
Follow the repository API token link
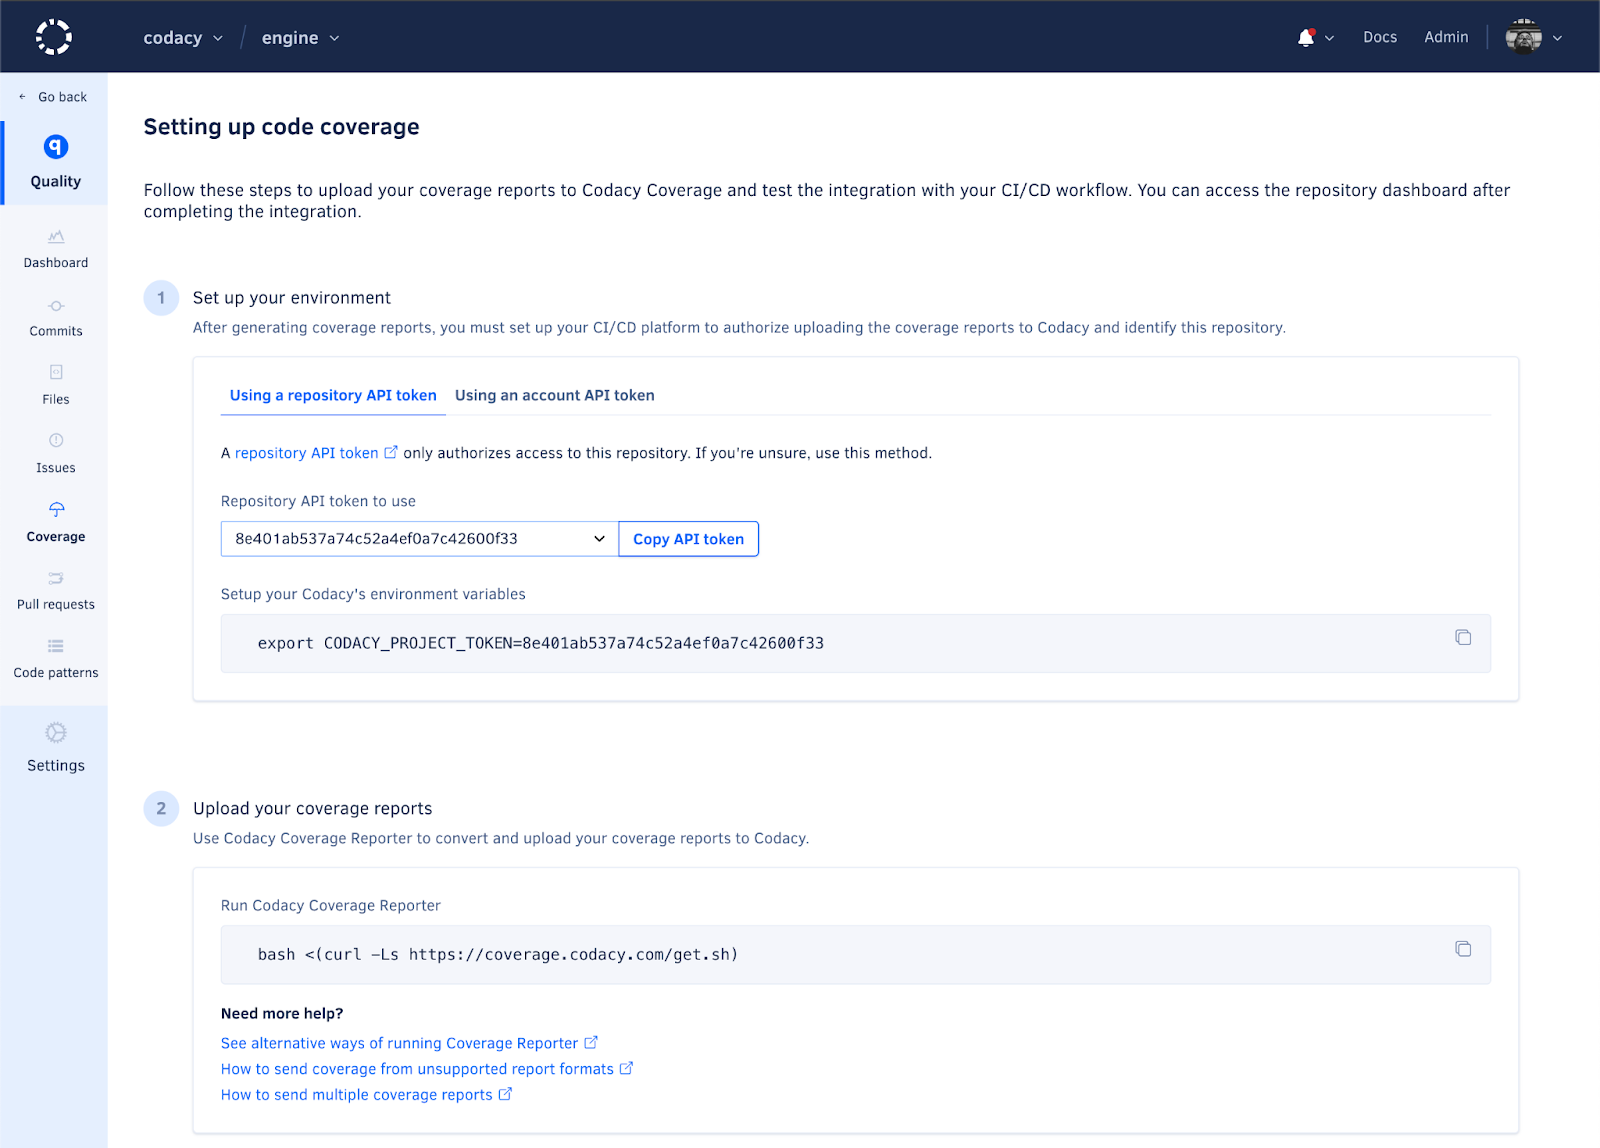(306, 453)
